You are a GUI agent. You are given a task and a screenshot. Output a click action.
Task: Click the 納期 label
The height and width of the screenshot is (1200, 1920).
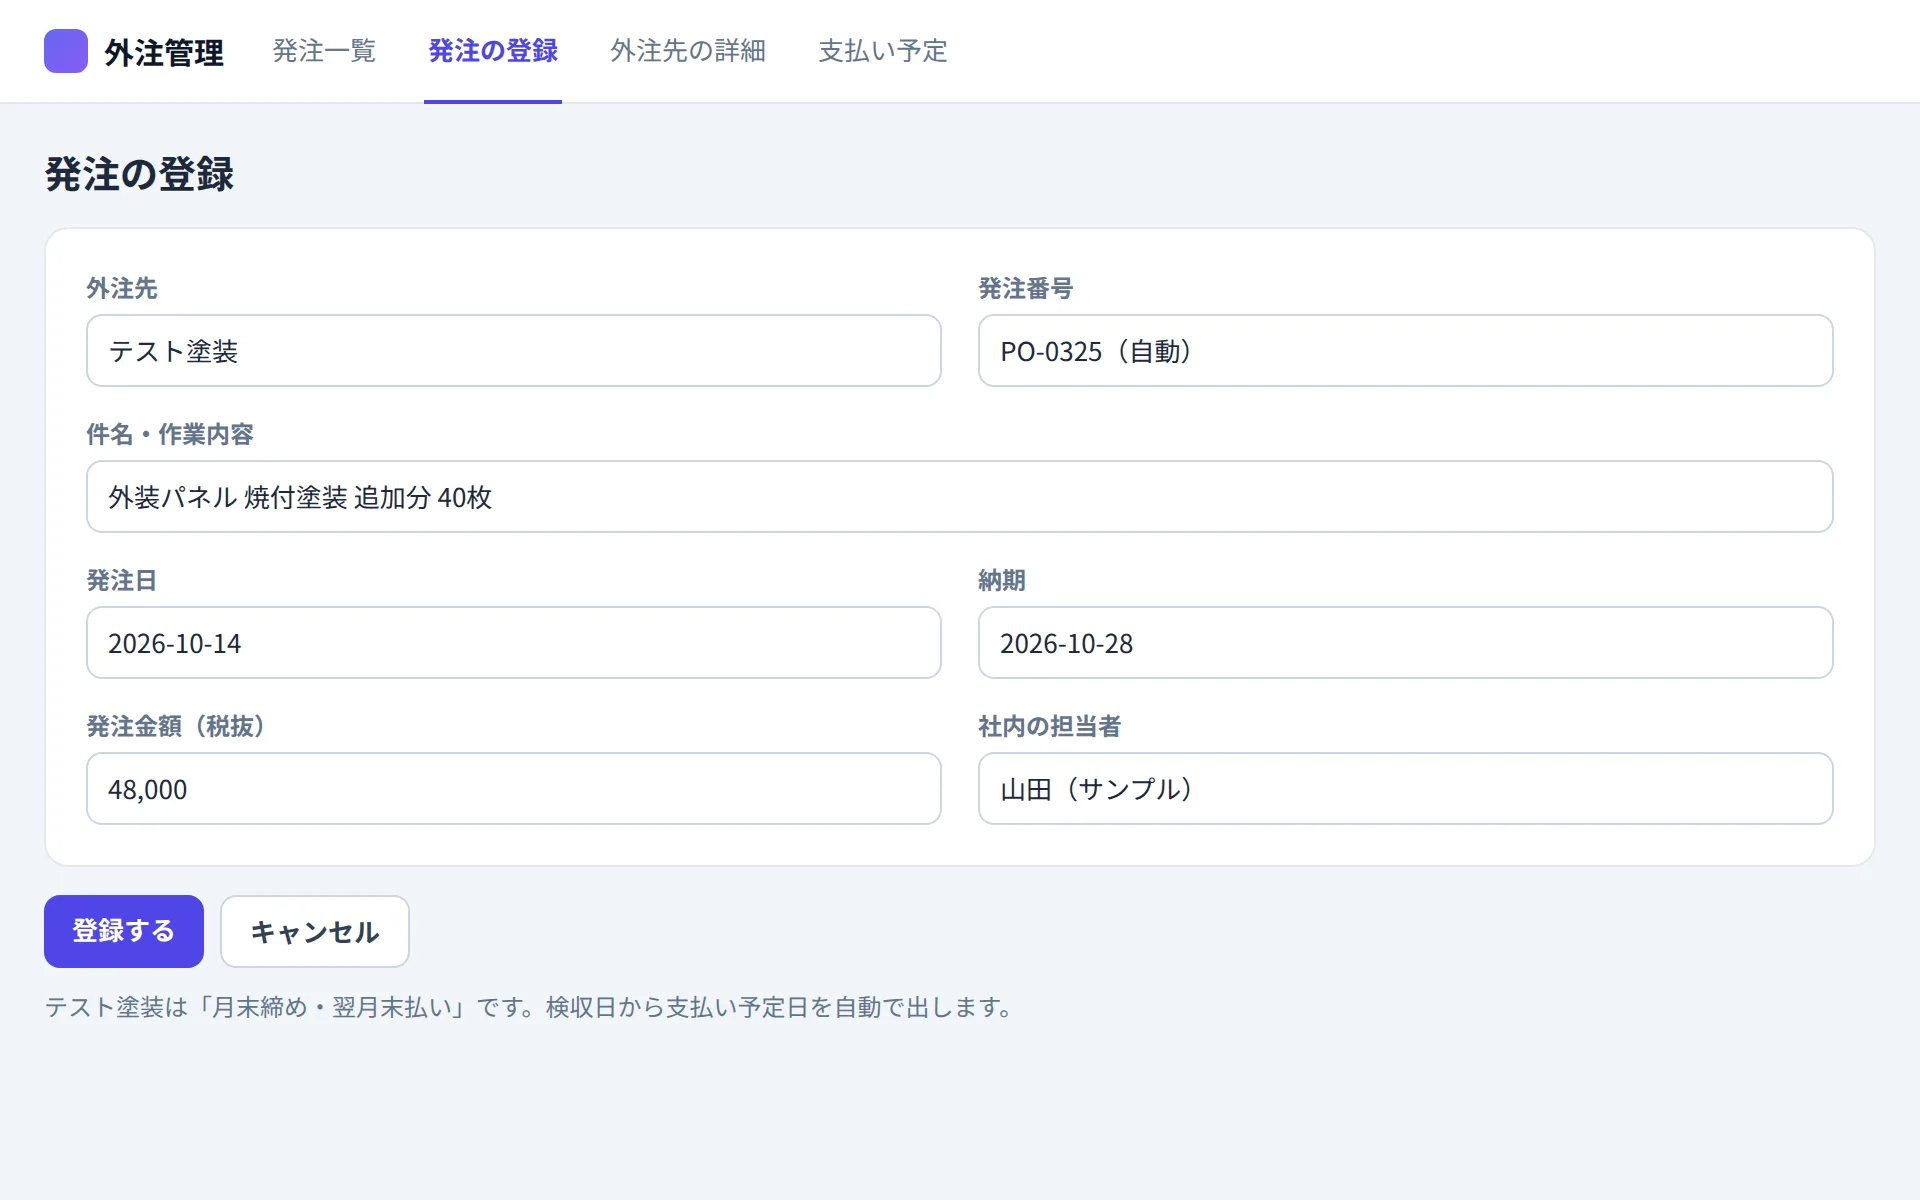point(1002,581)
